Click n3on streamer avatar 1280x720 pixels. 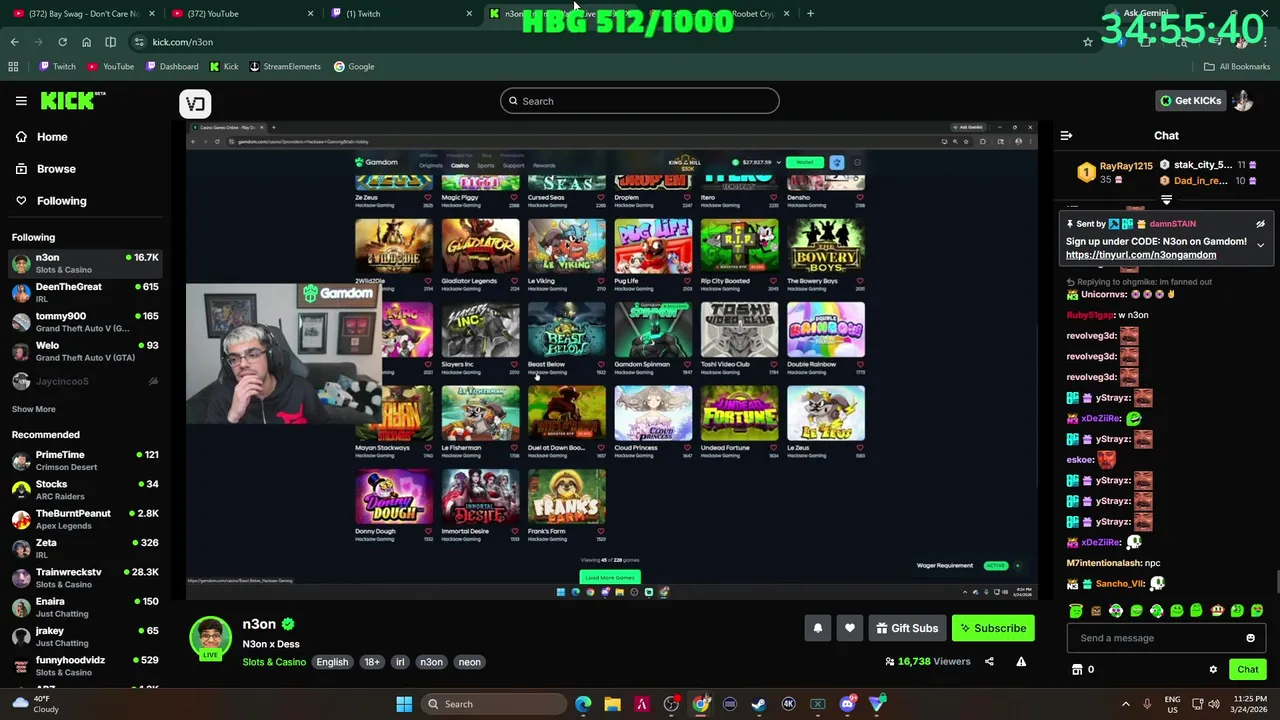pos(210,638)
